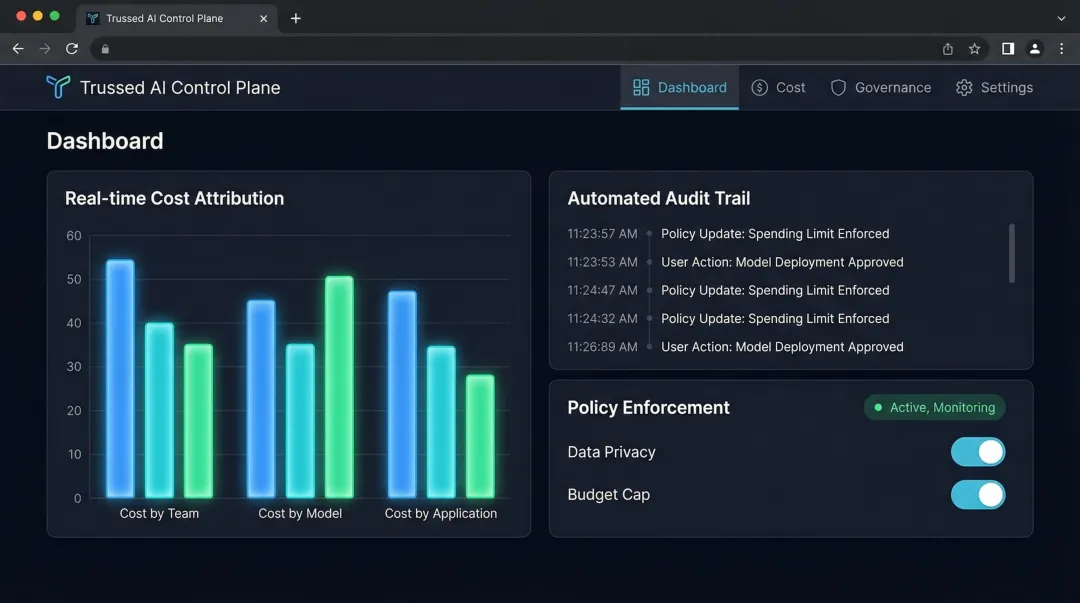Screen dimensions: 1080x603
Task: Open the browser share icon
Action: [x=946, y=48]
